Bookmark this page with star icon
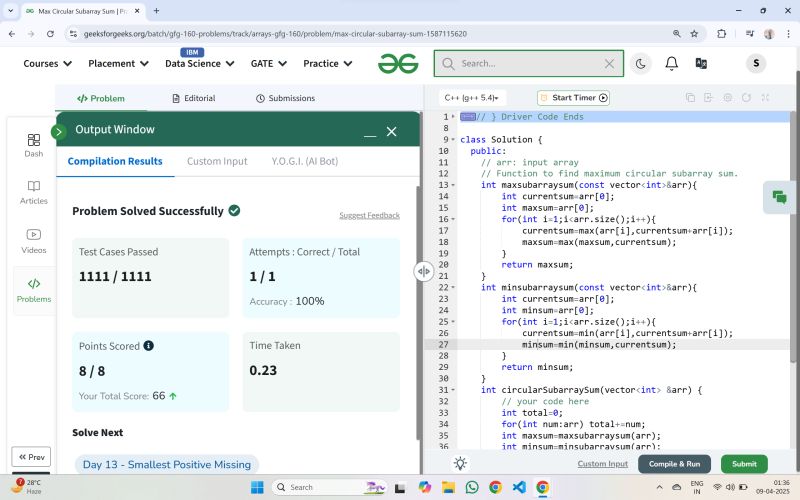This screenshot has height=500, width=800. 694,34
